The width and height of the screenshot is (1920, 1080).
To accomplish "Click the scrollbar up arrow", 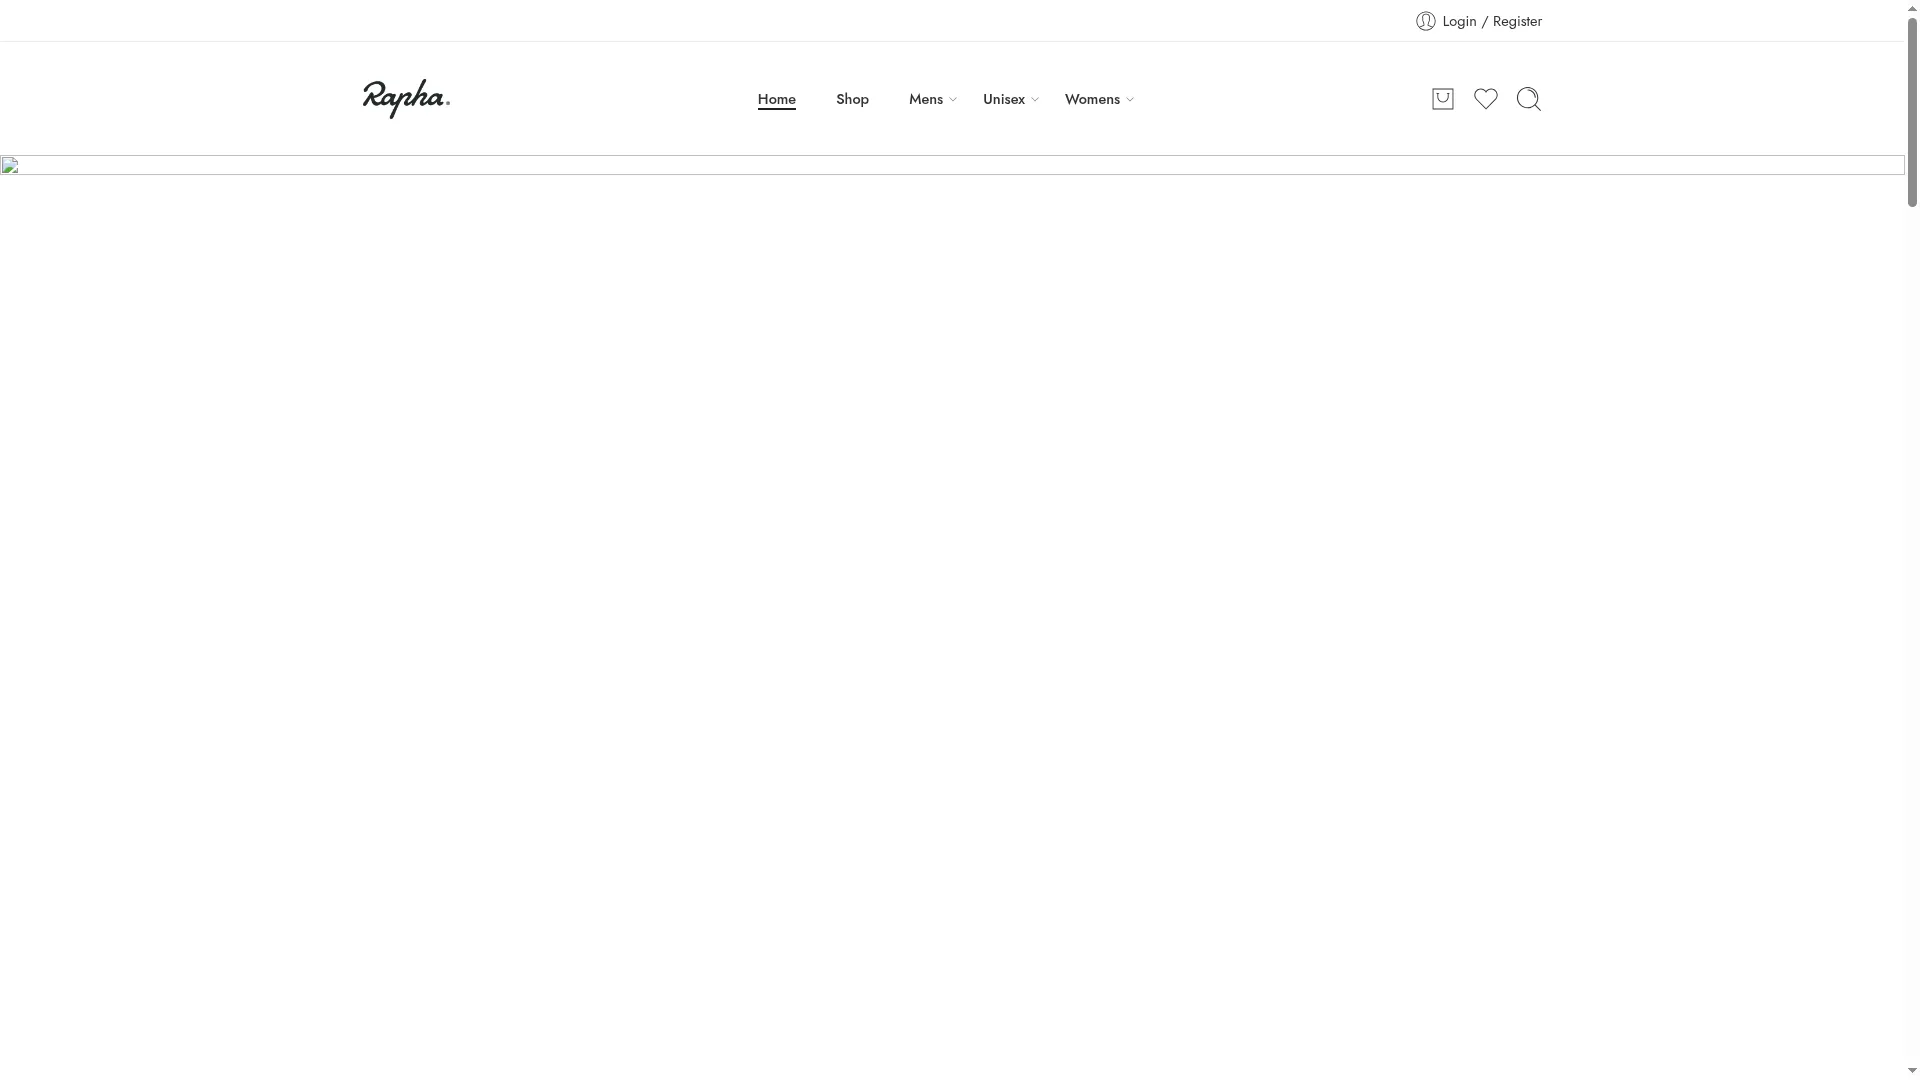I will coord(1912,7).
